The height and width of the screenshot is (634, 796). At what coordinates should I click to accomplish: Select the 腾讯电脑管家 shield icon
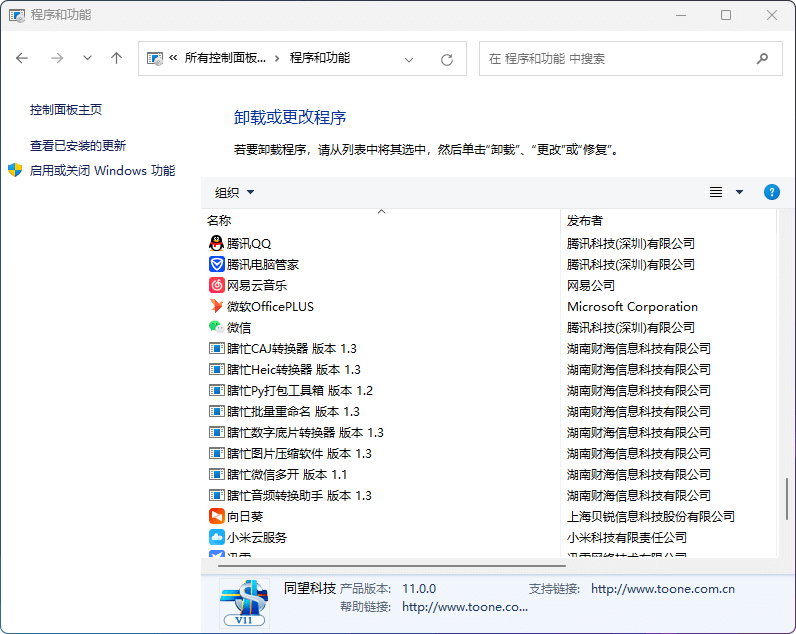click(x=216, y=264)
